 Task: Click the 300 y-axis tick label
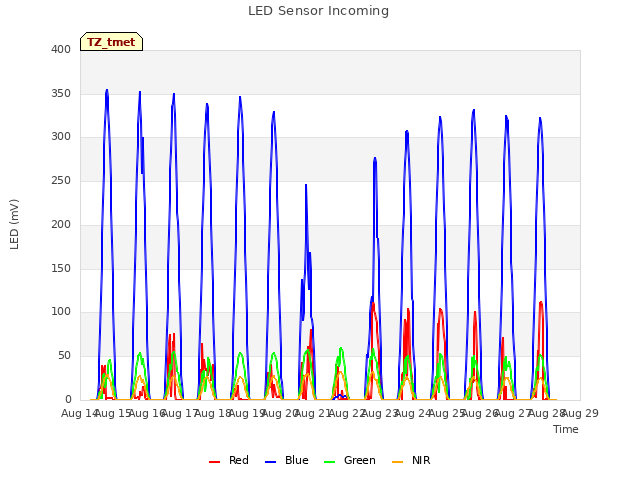click(x=61, y=137)
